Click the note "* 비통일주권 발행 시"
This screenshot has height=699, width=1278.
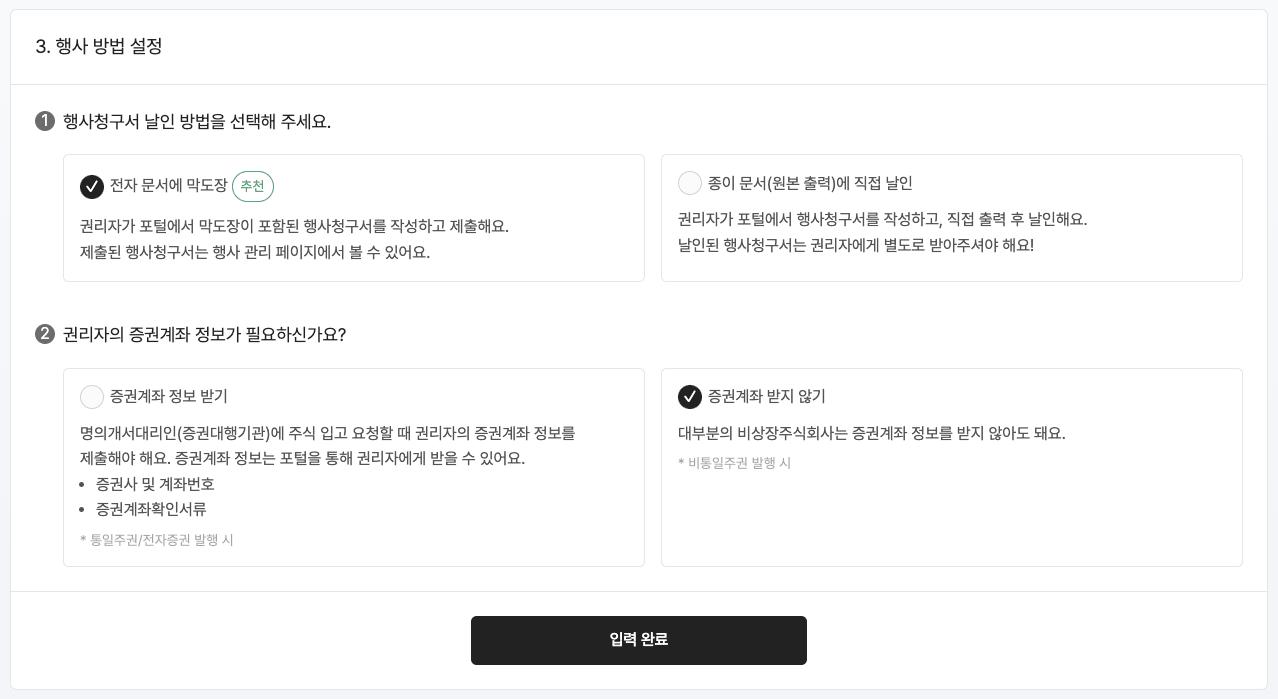coord(735,463)
